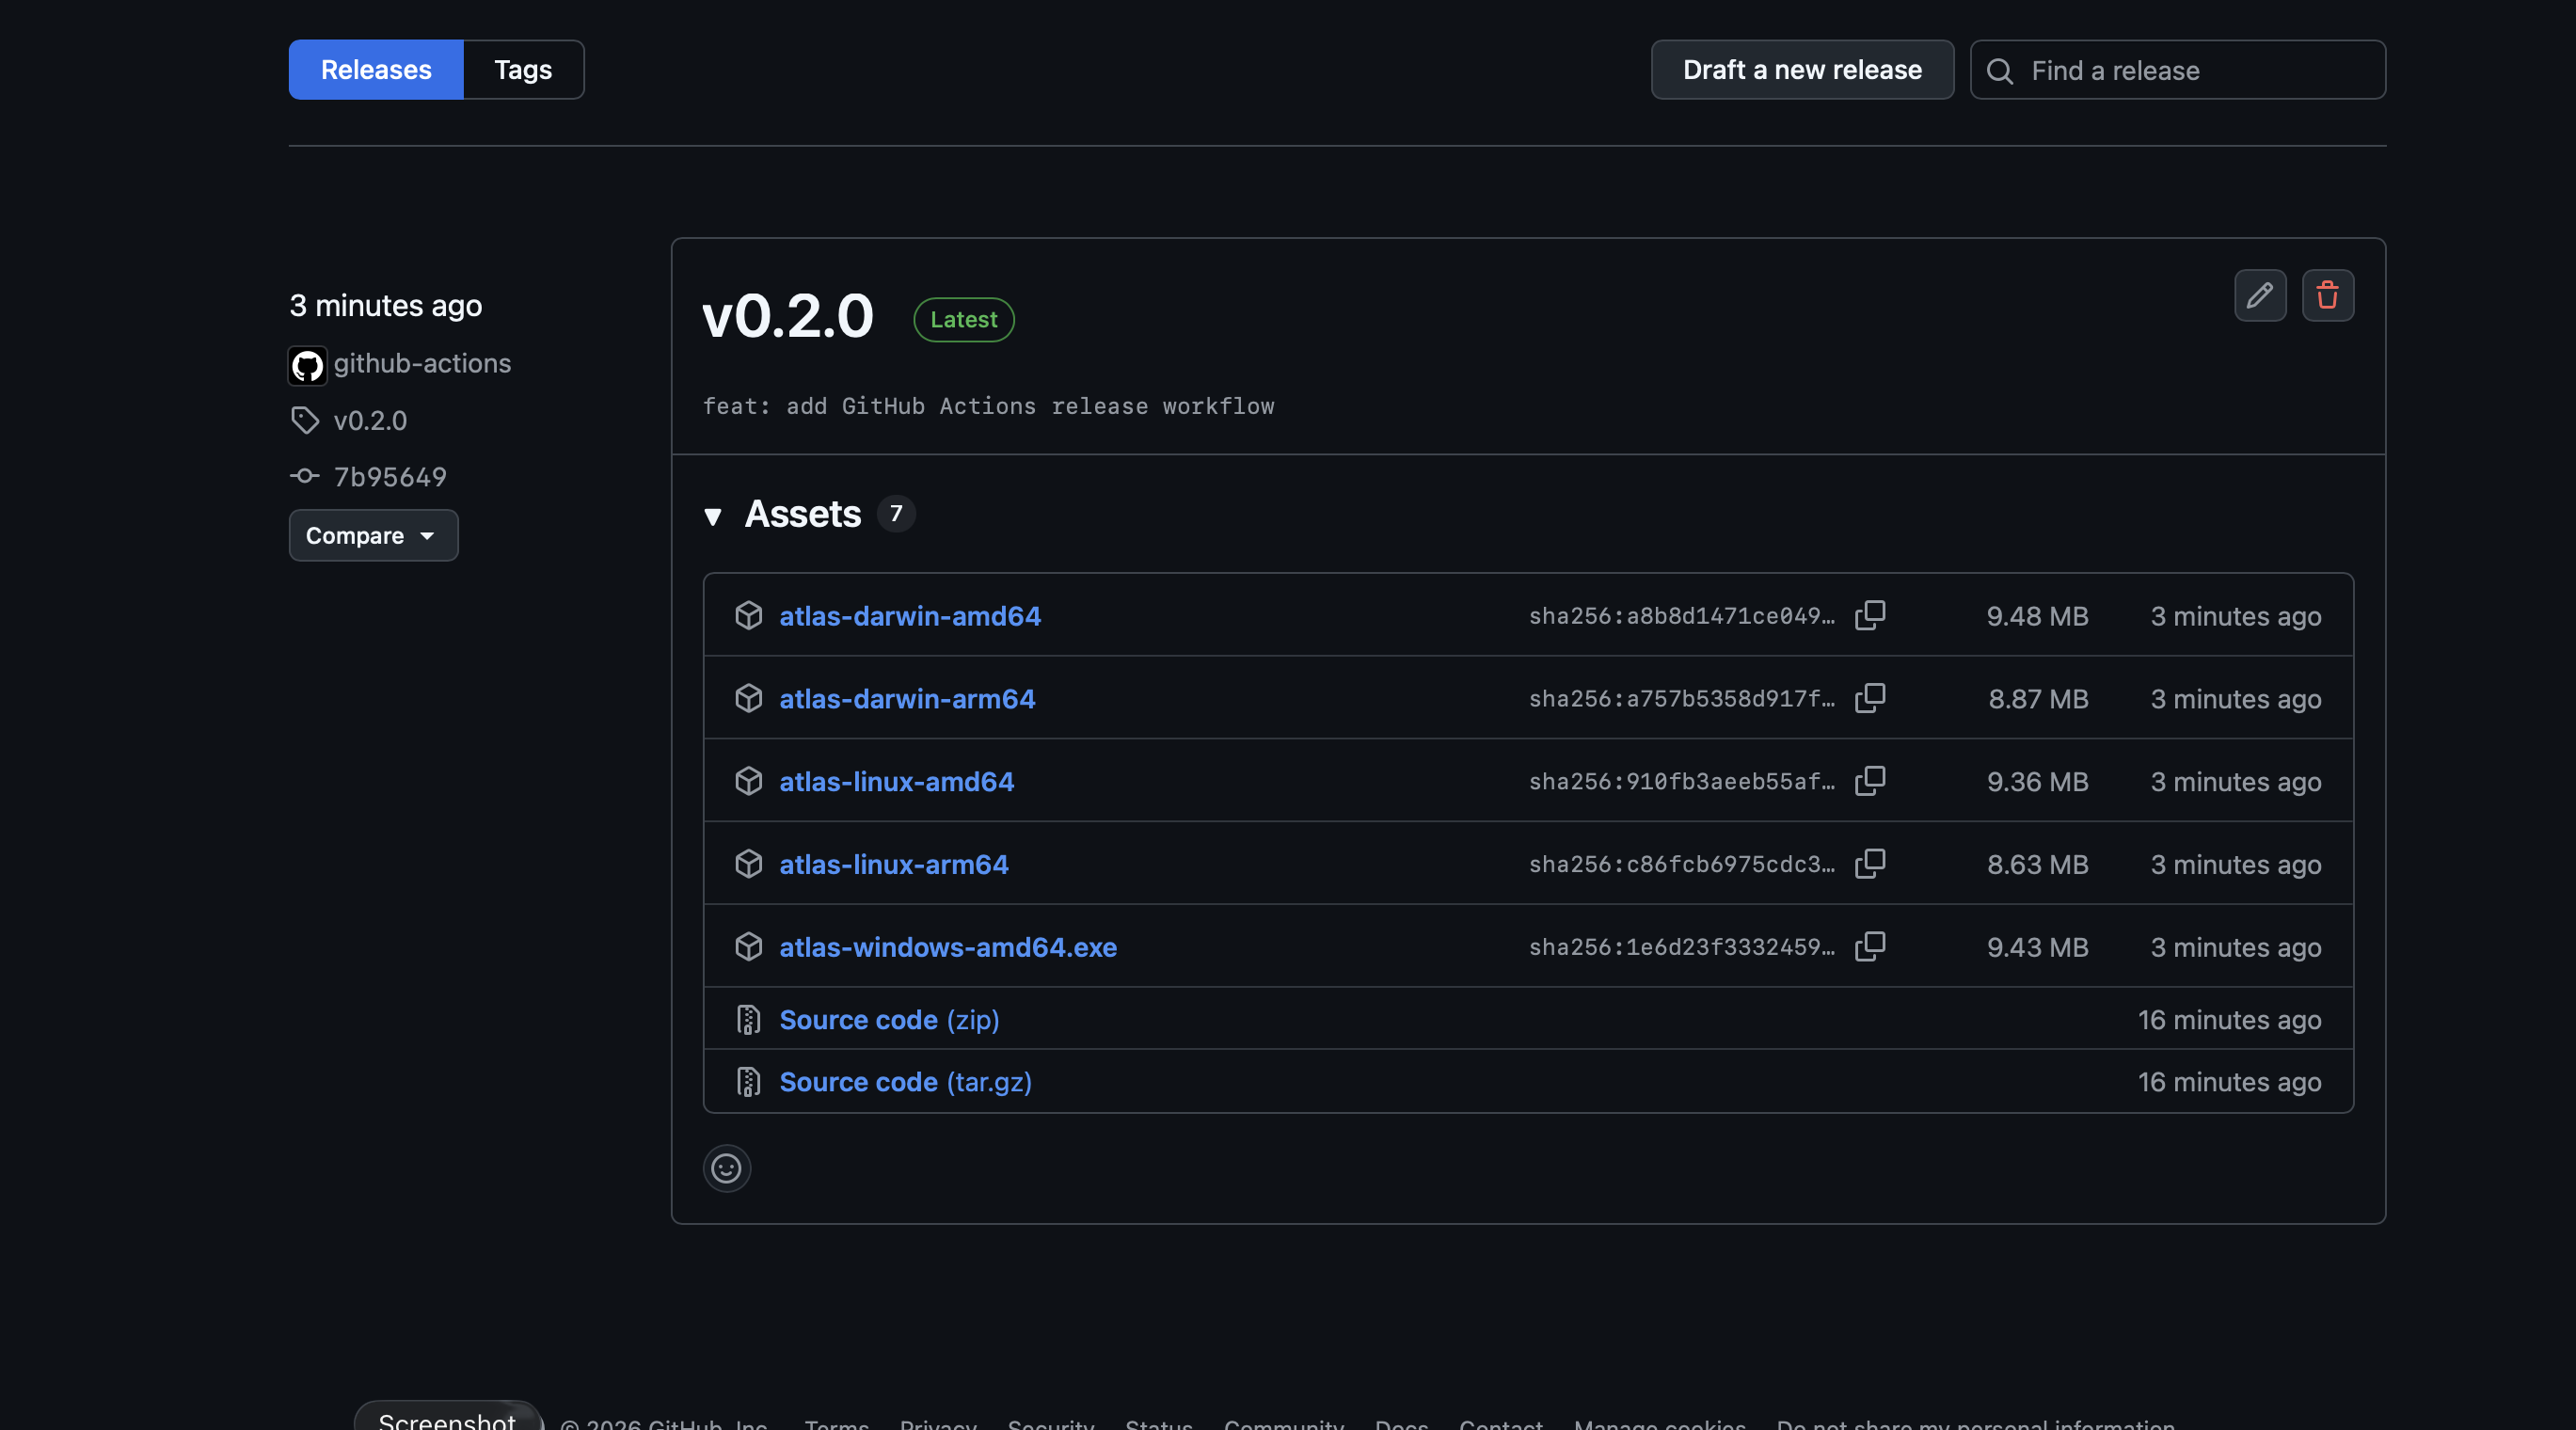
Task: Click release note text about release workflow
Action: (x=988, y=406)
